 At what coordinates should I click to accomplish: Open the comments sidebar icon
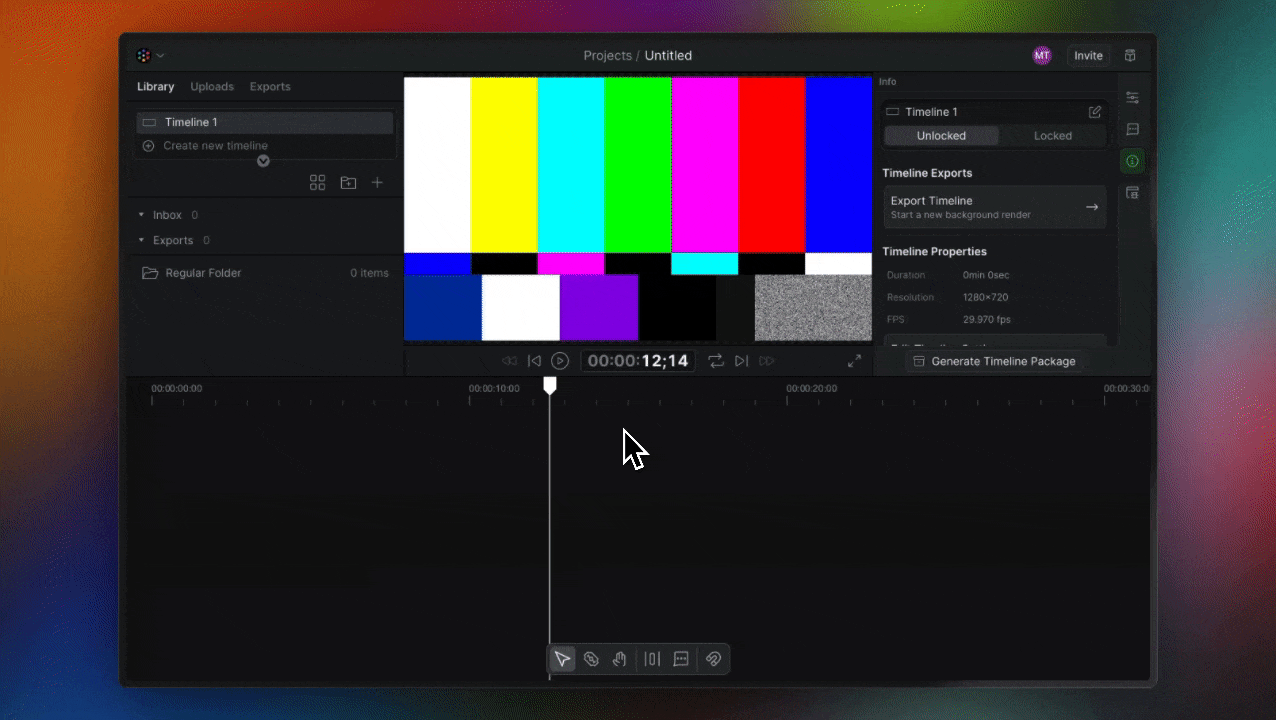1132,130
